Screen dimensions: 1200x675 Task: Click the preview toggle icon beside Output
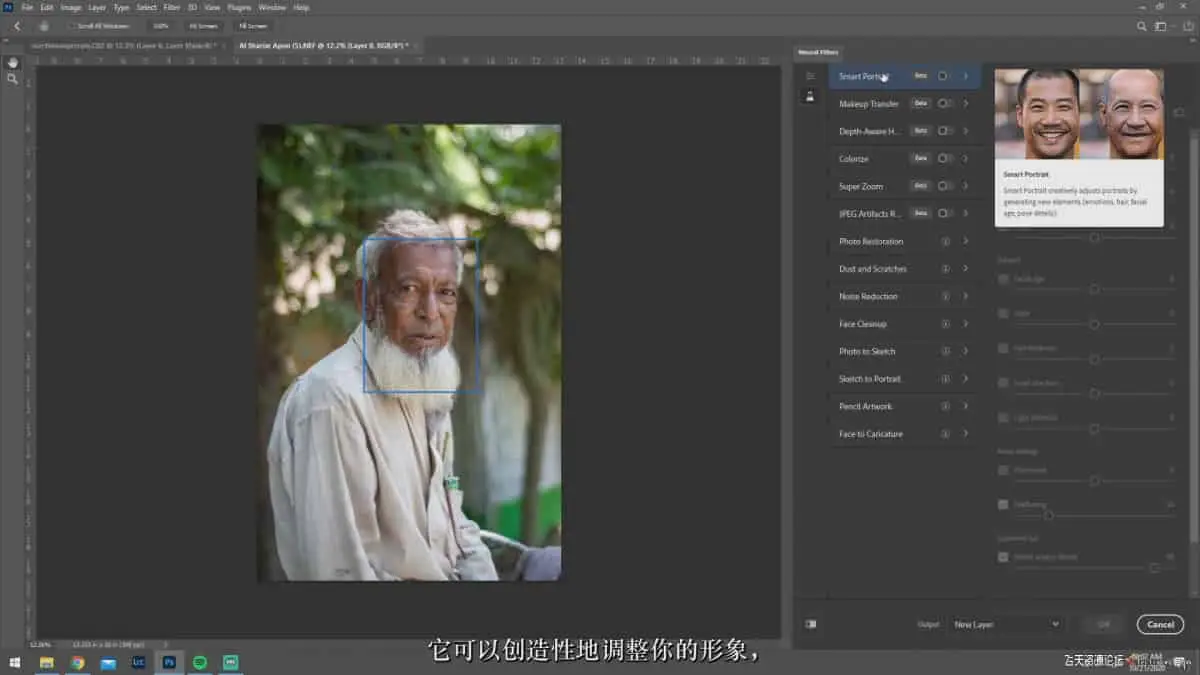click(810, 624)
